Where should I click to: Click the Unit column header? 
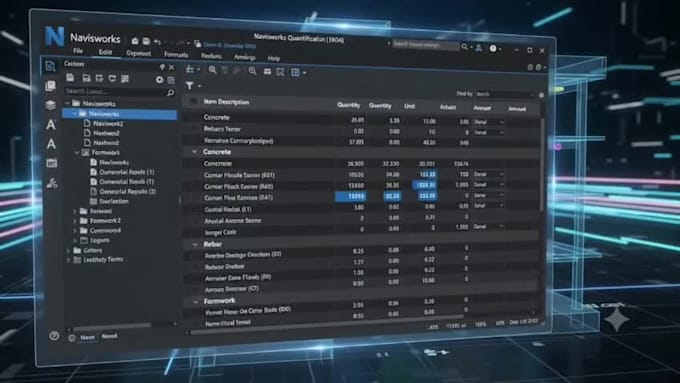[x=409, y=106]
